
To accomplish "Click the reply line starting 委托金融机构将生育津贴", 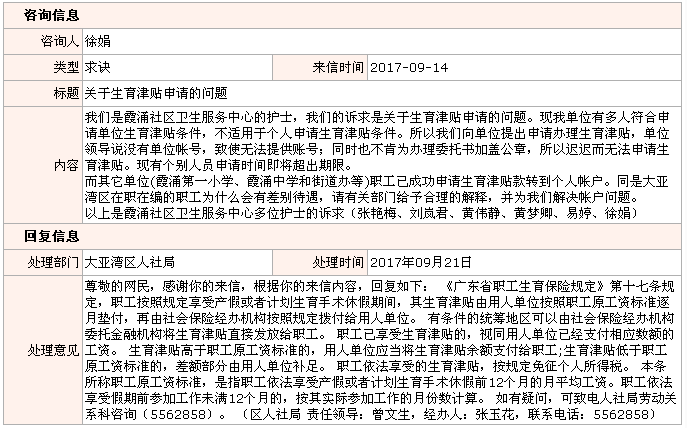I will (x=379, y=335).
